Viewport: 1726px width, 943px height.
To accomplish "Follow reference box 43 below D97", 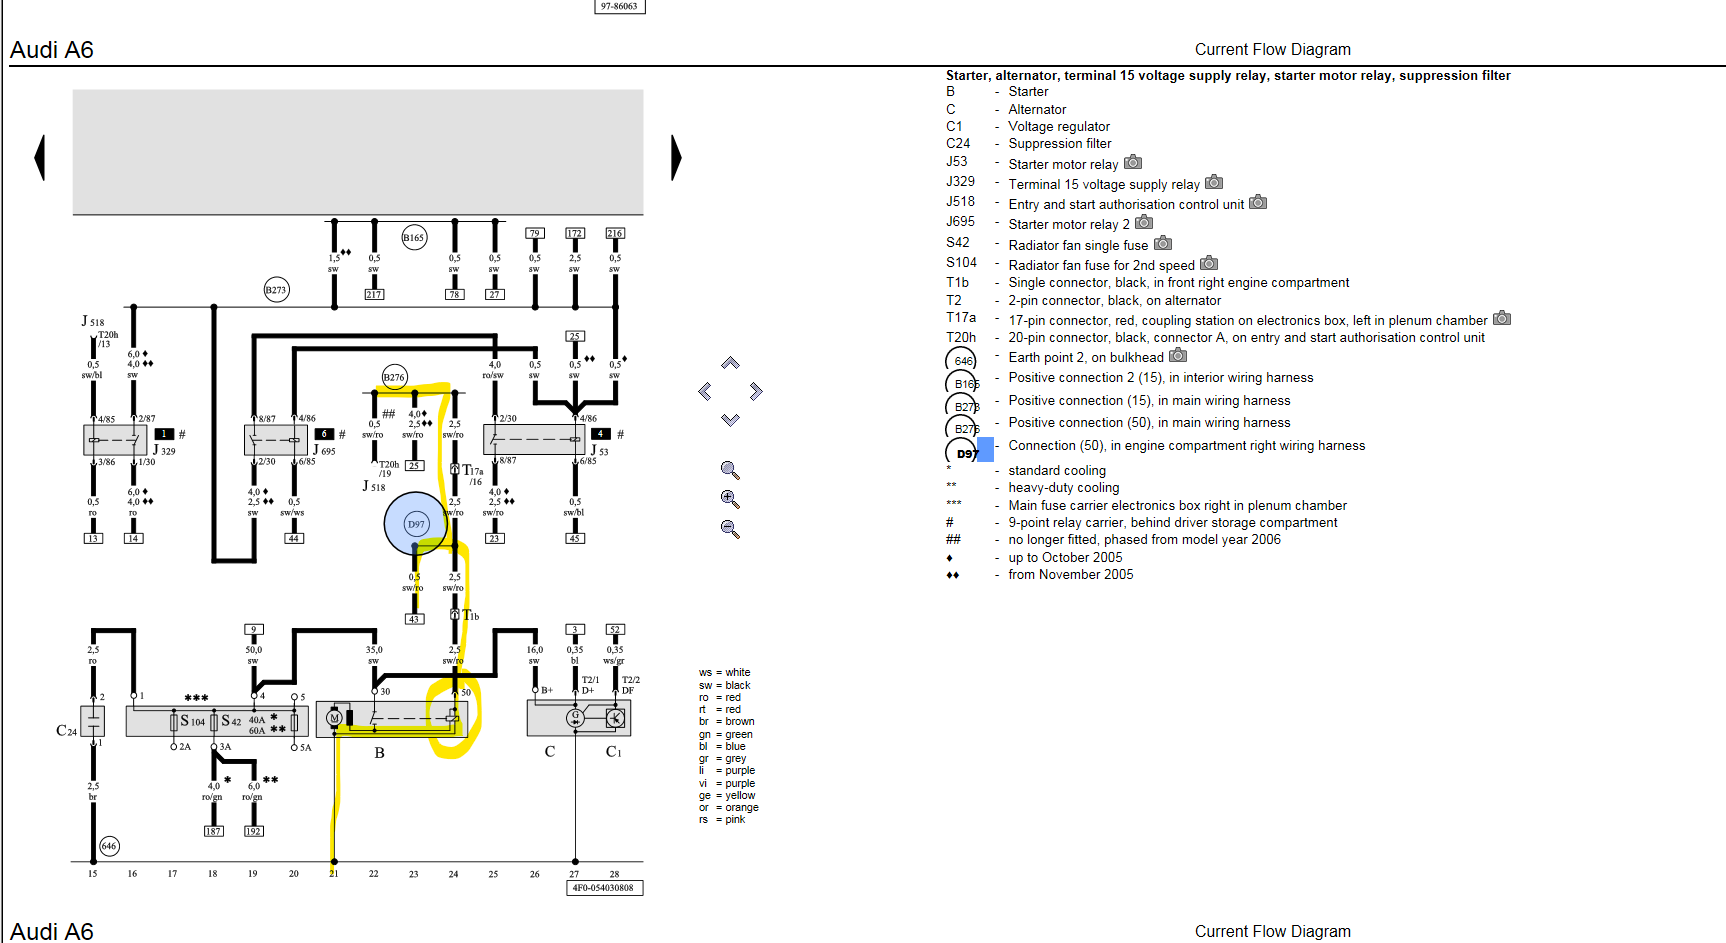I will 414,619.
